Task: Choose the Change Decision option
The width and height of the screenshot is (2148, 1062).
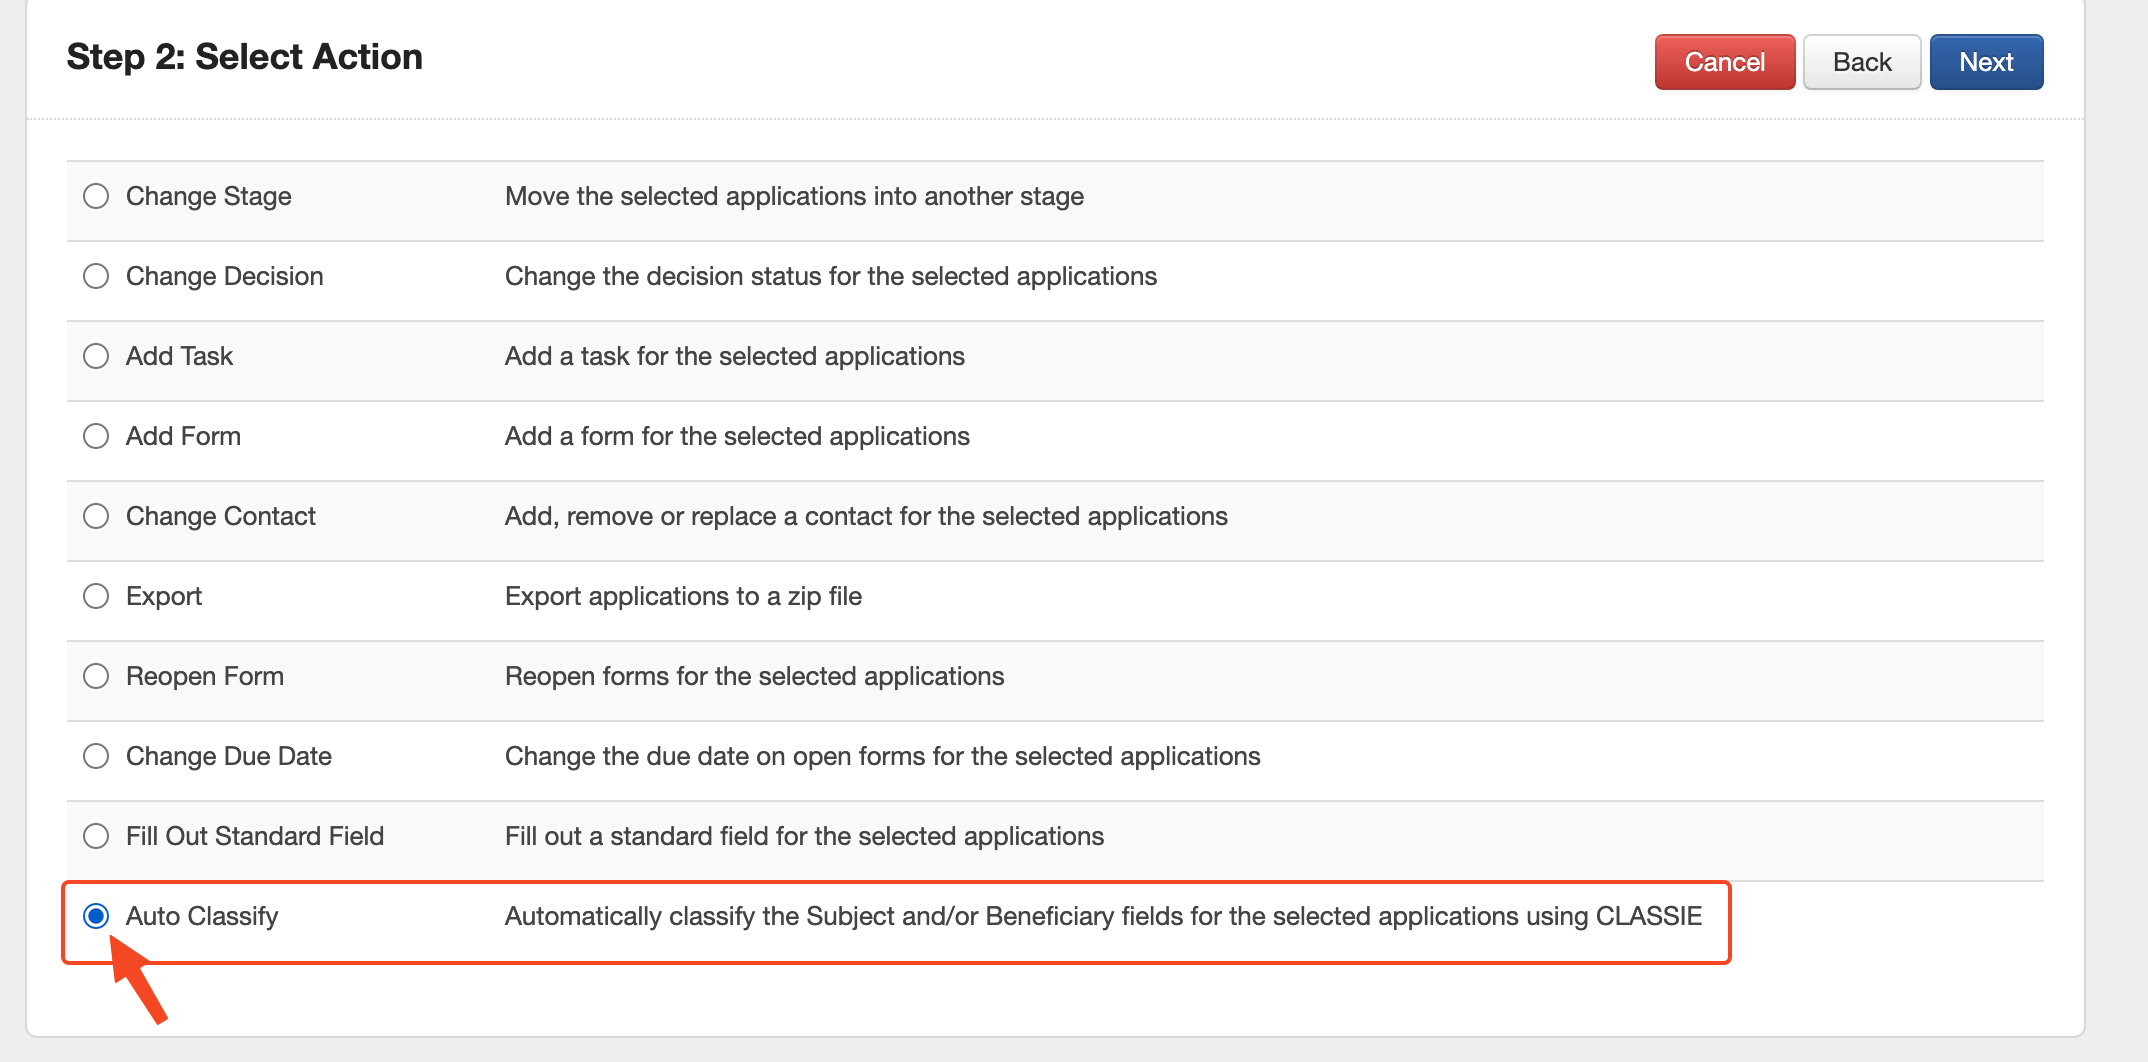Action: pyautogui.click(x=96, y=276)
